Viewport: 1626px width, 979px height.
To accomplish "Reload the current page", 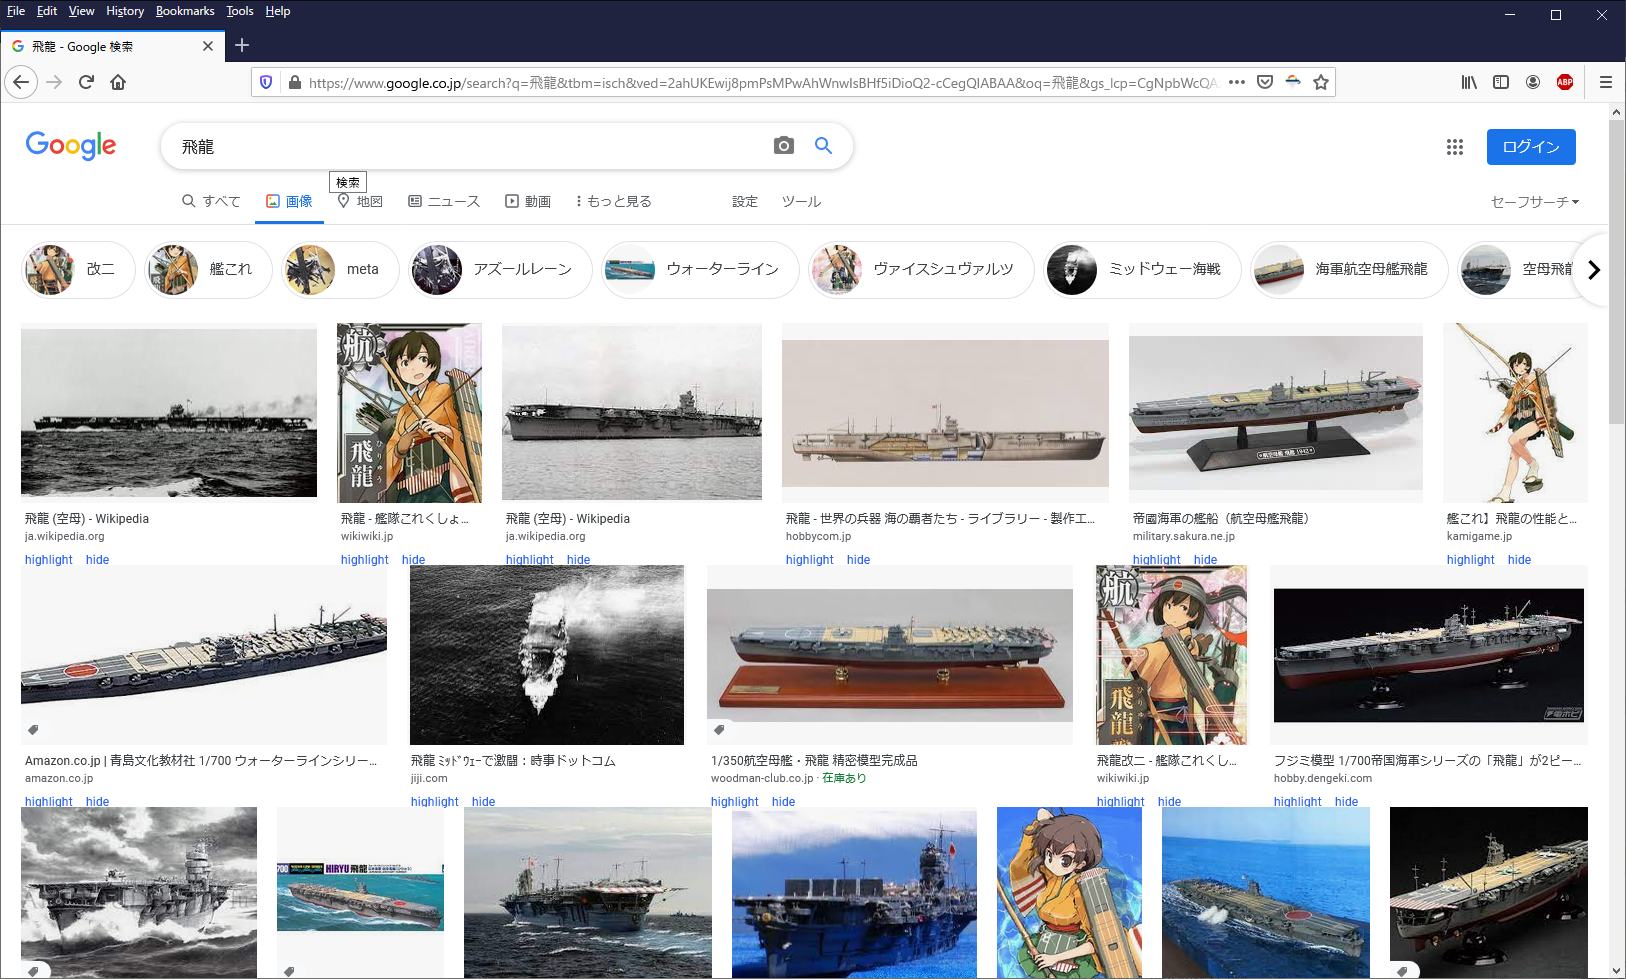I will coord(86,82).
